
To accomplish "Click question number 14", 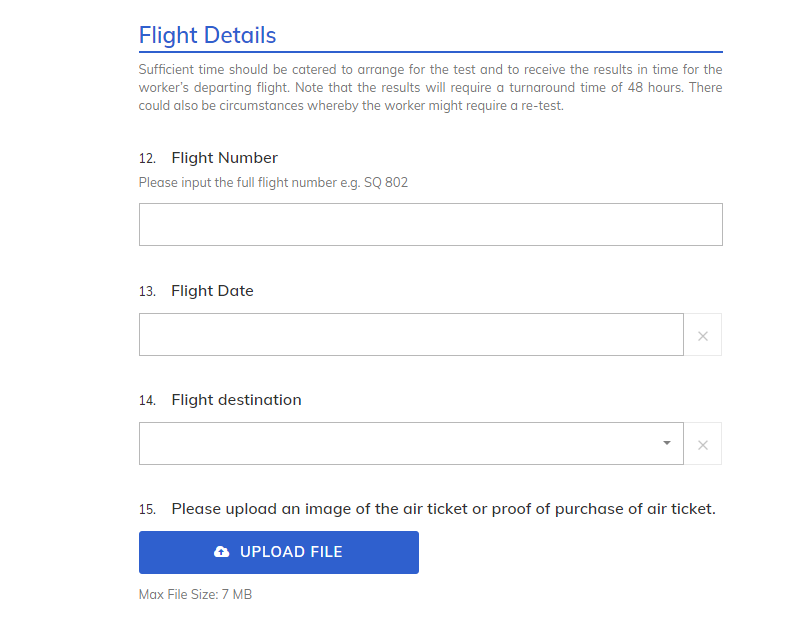I will click(x=147, y=401).
